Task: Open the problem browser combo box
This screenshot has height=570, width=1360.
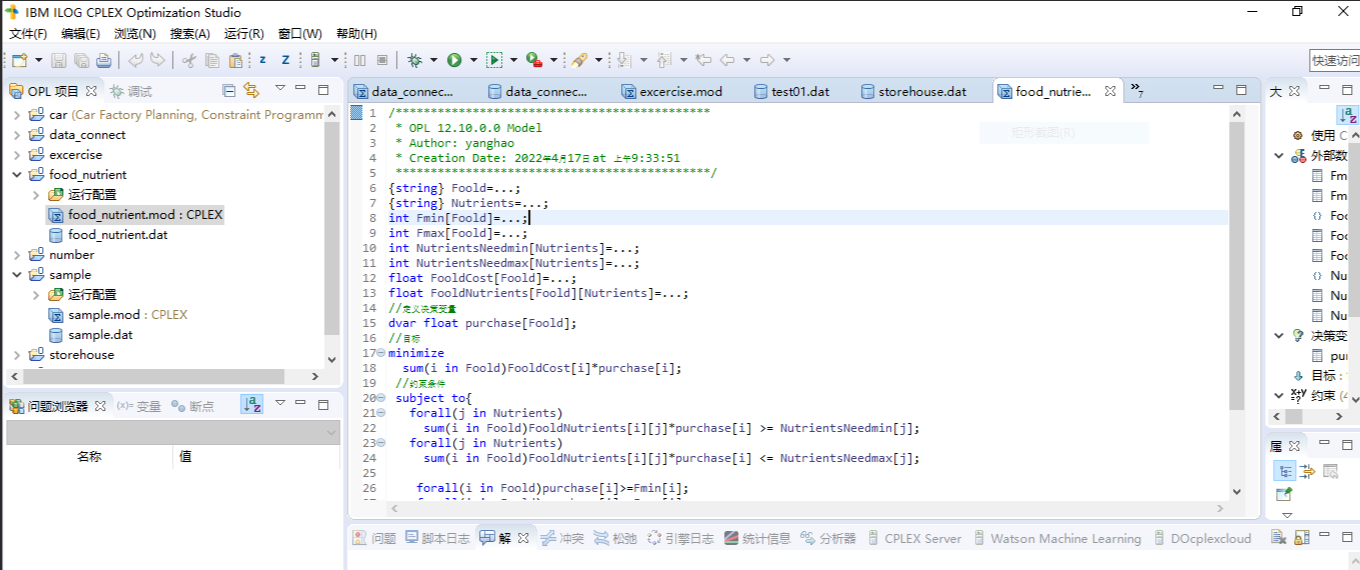Action: pos(173,432)
